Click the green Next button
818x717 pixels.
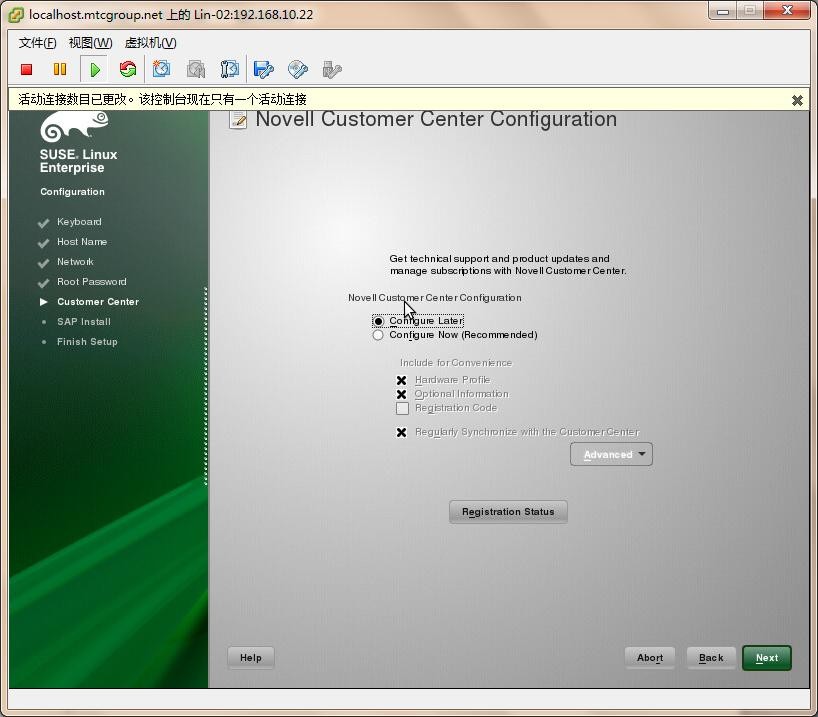767,658
